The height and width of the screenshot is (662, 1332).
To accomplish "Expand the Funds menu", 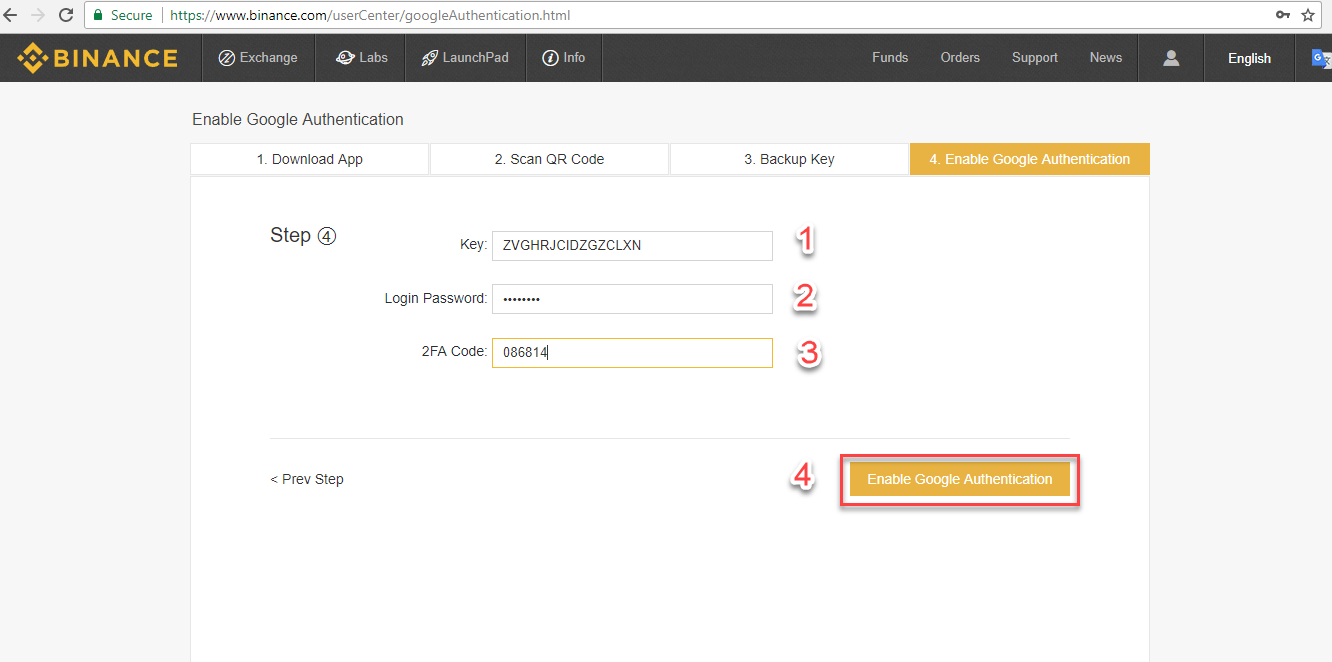I will (x=889, y=58).
